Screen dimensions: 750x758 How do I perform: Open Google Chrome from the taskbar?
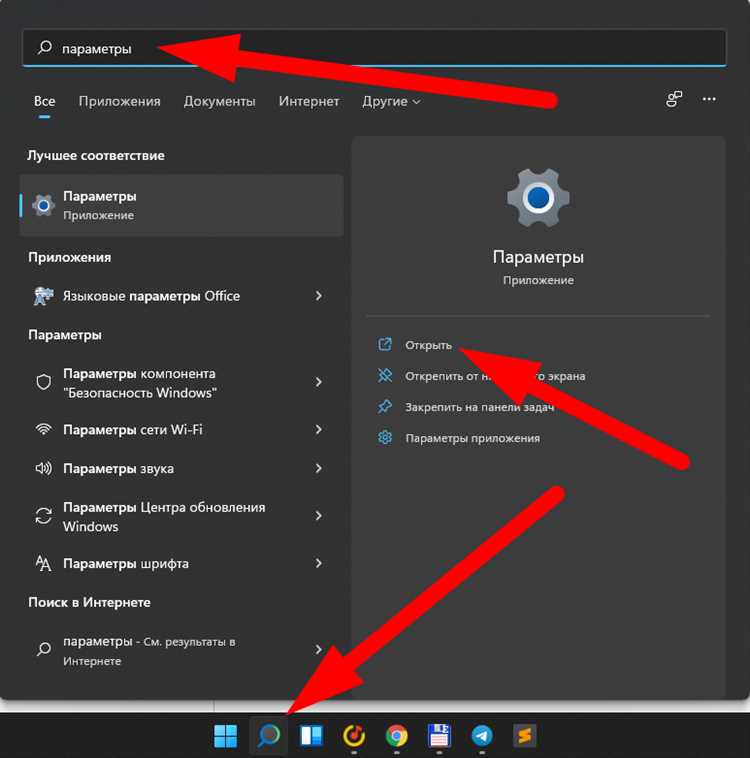point(397,736)
